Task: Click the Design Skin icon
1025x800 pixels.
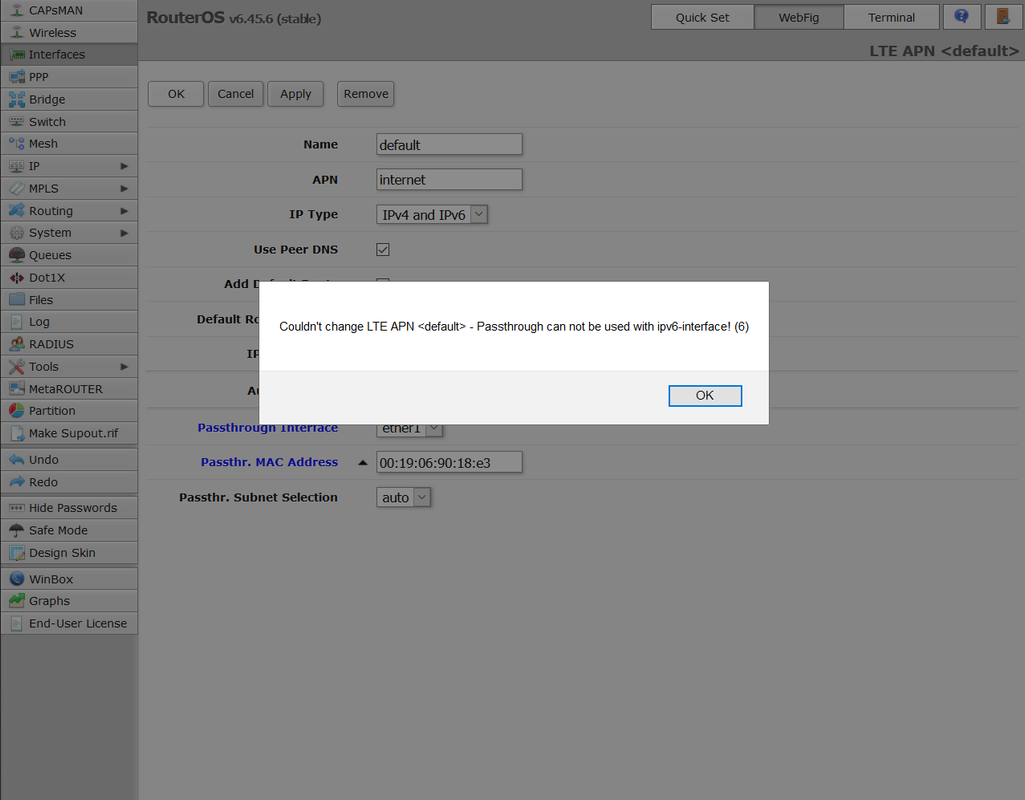Action: coord(17,553)
